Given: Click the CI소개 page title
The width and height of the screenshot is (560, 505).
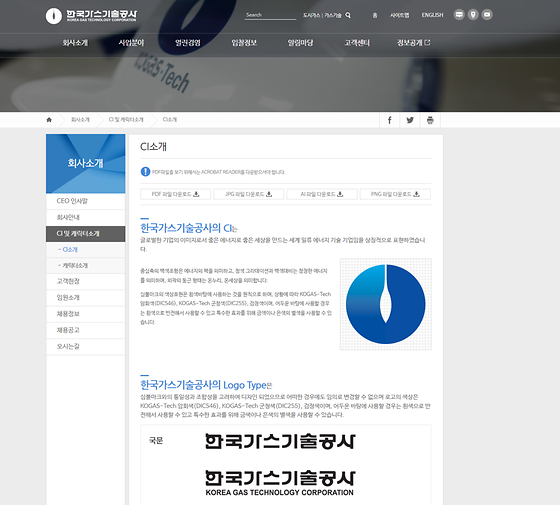Looking at the screenshot, I should click(154, 146).
